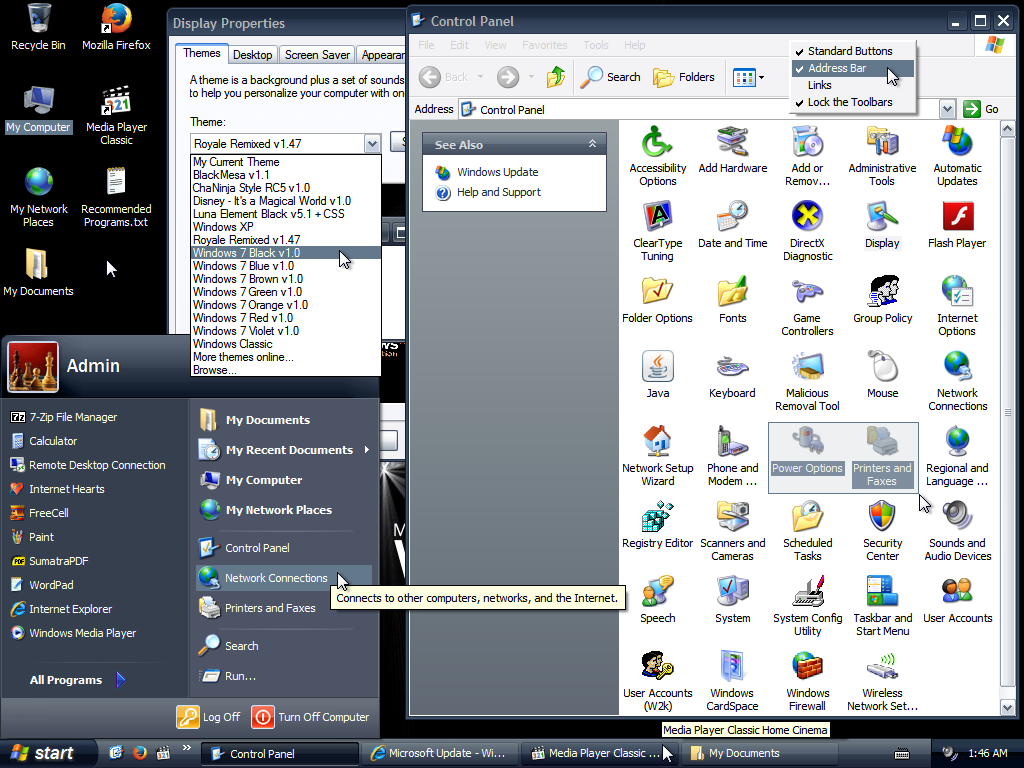Select the Themes tab
The width and height of the screenshot is (1024, 768).
(201, 54)
